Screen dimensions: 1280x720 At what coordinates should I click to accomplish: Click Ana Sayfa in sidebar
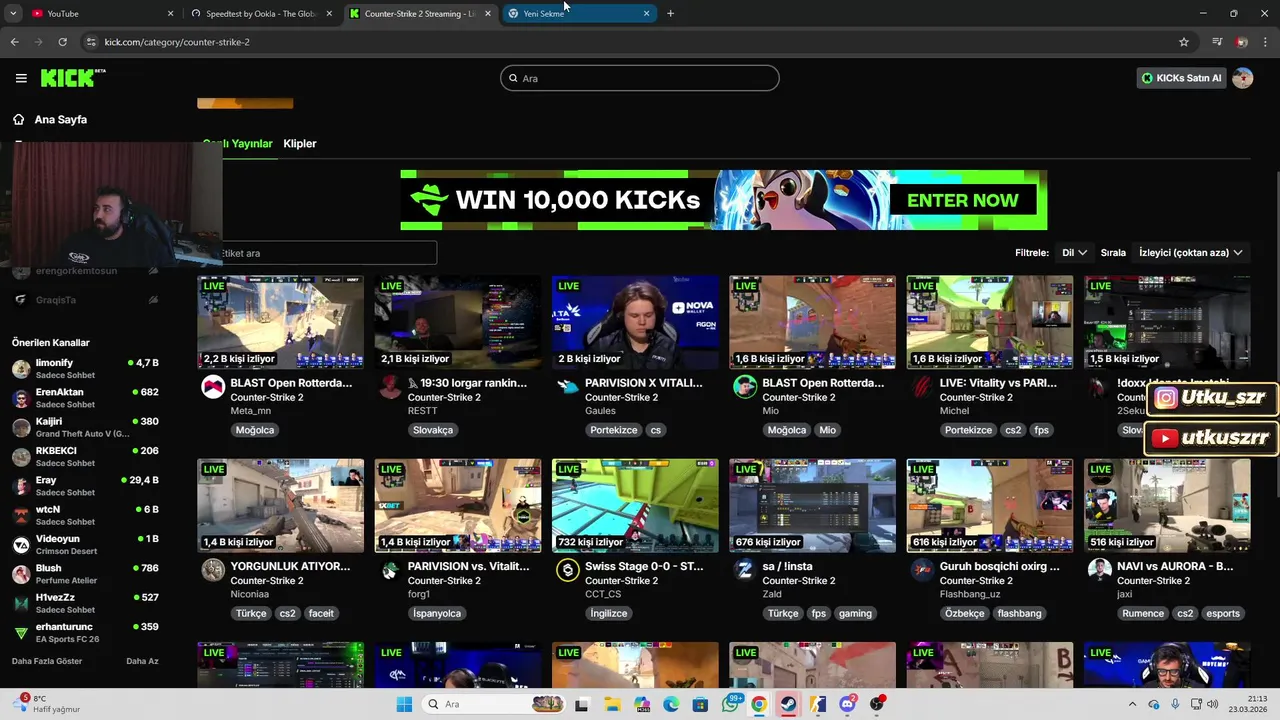[61, 119]
